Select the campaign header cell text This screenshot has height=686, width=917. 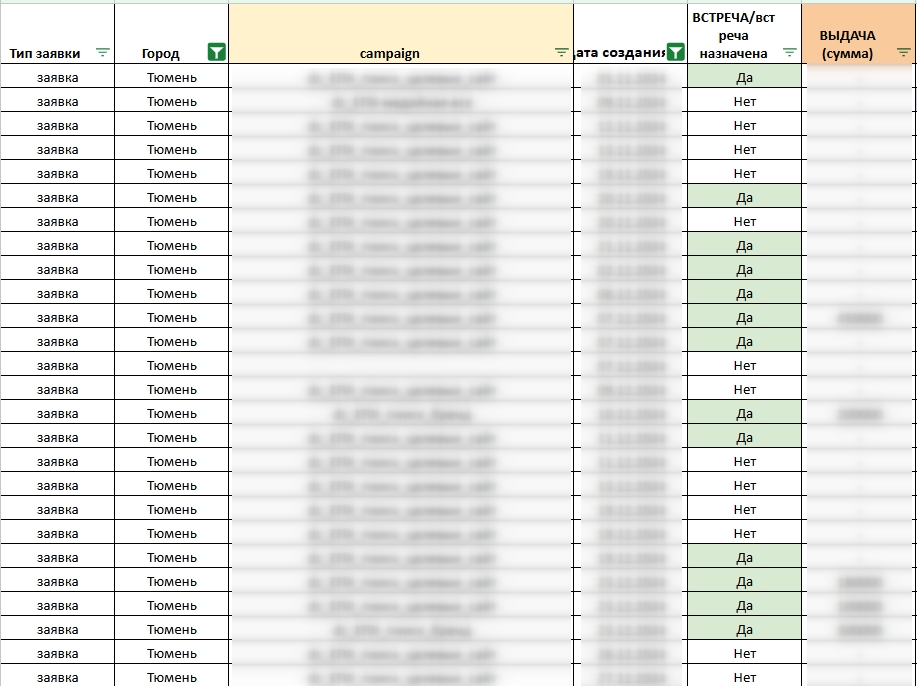click(x=389, y=54)
